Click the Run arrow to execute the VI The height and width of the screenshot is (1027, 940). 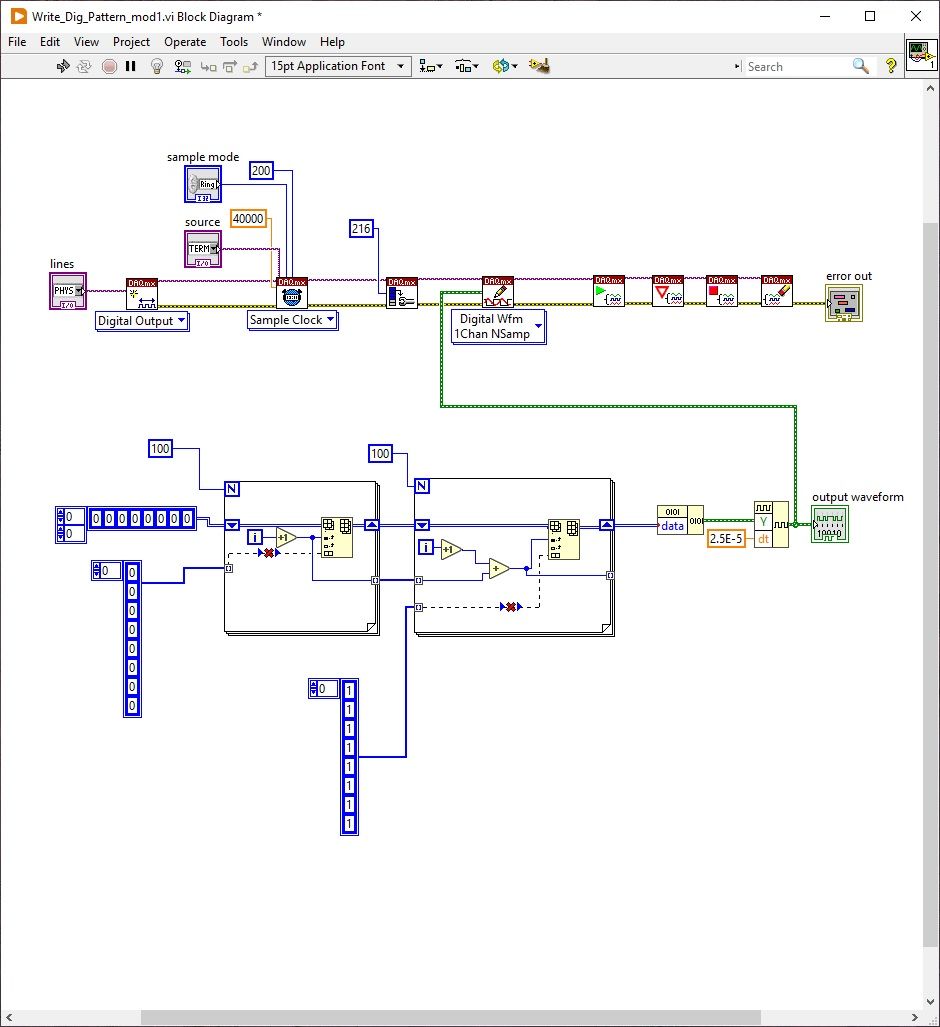62,66
